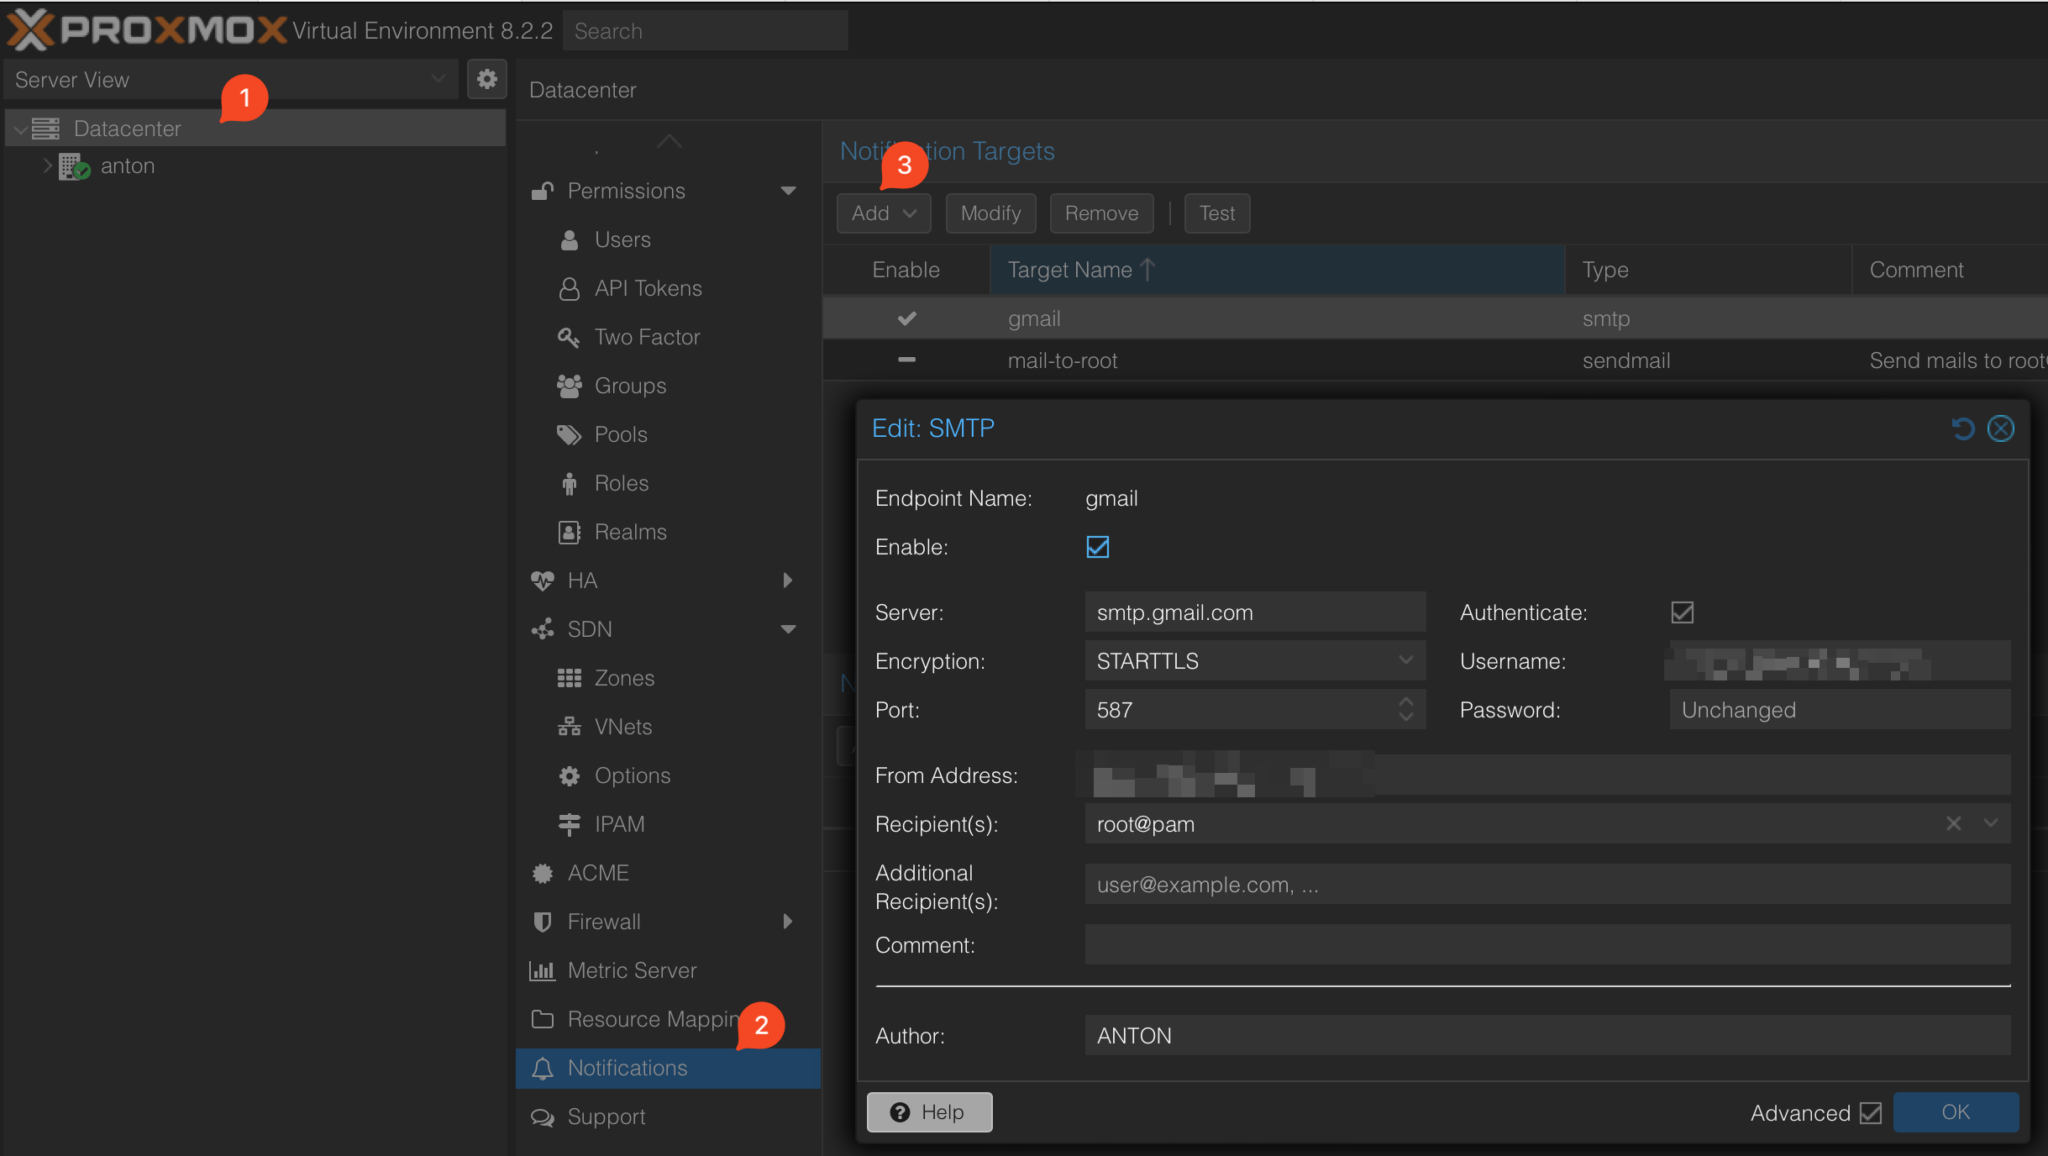Select the Notifications bell icon
This screenshot has height=1156, width=2048.
pos(541,1068)
